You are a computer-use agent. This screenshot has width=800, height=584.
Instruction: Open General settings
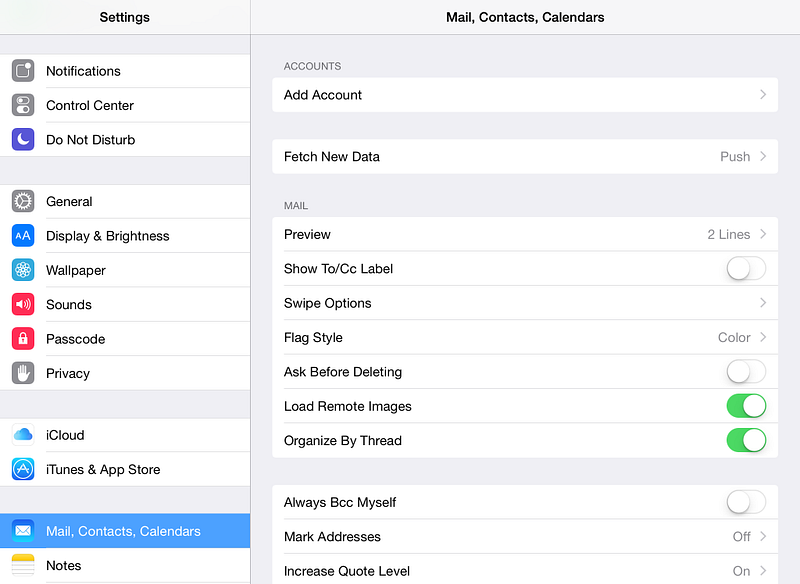125,201
